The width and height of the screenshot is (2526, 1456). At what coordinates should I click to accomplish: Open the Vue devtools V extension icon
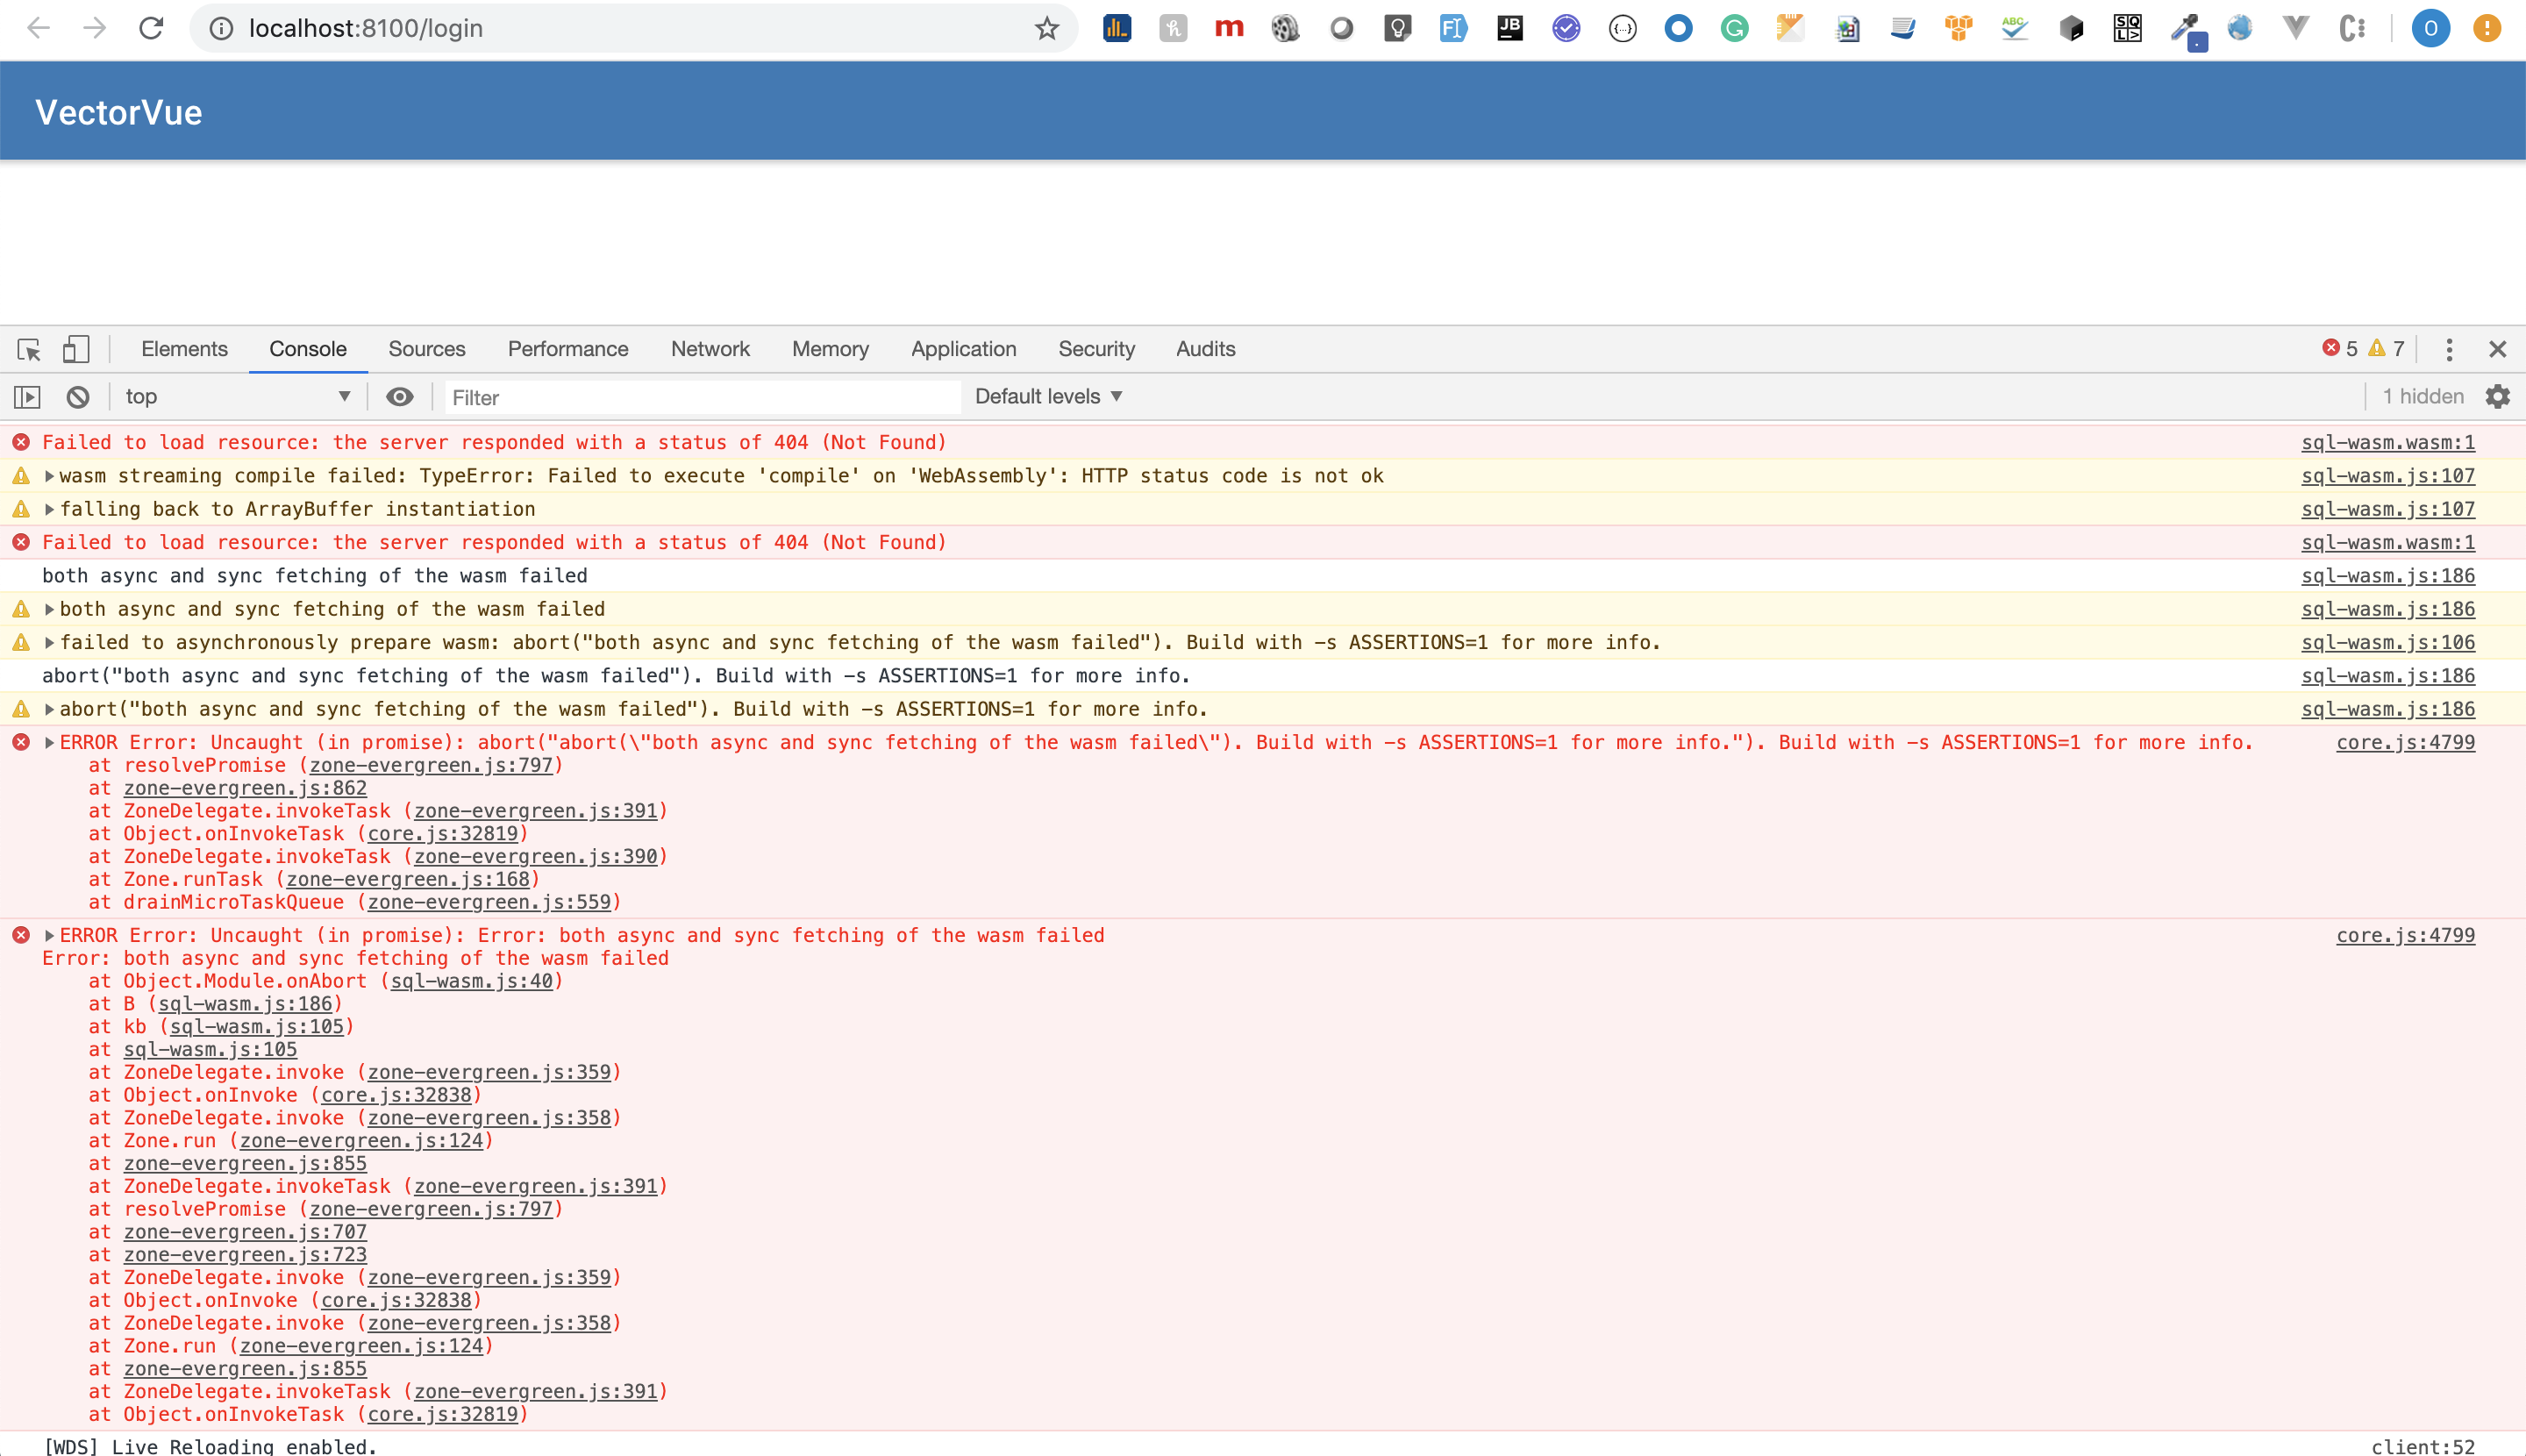[x=2296, y=28]
